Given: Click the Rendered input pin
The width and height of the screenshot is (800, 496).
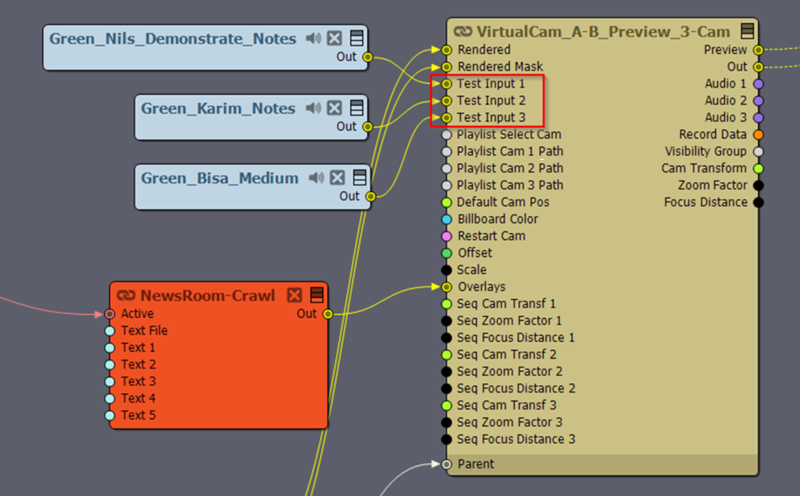Looking at the screenshot, I should tap(446, 50).
